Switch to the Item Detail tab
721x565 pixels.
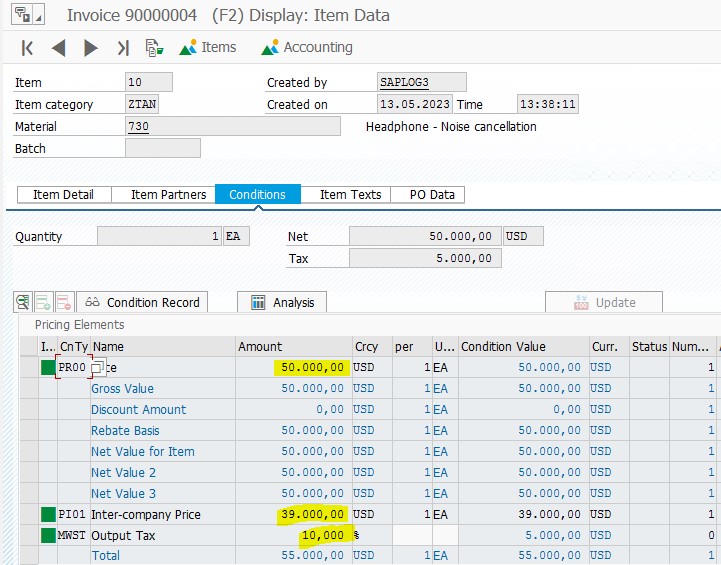click(64, 194)
